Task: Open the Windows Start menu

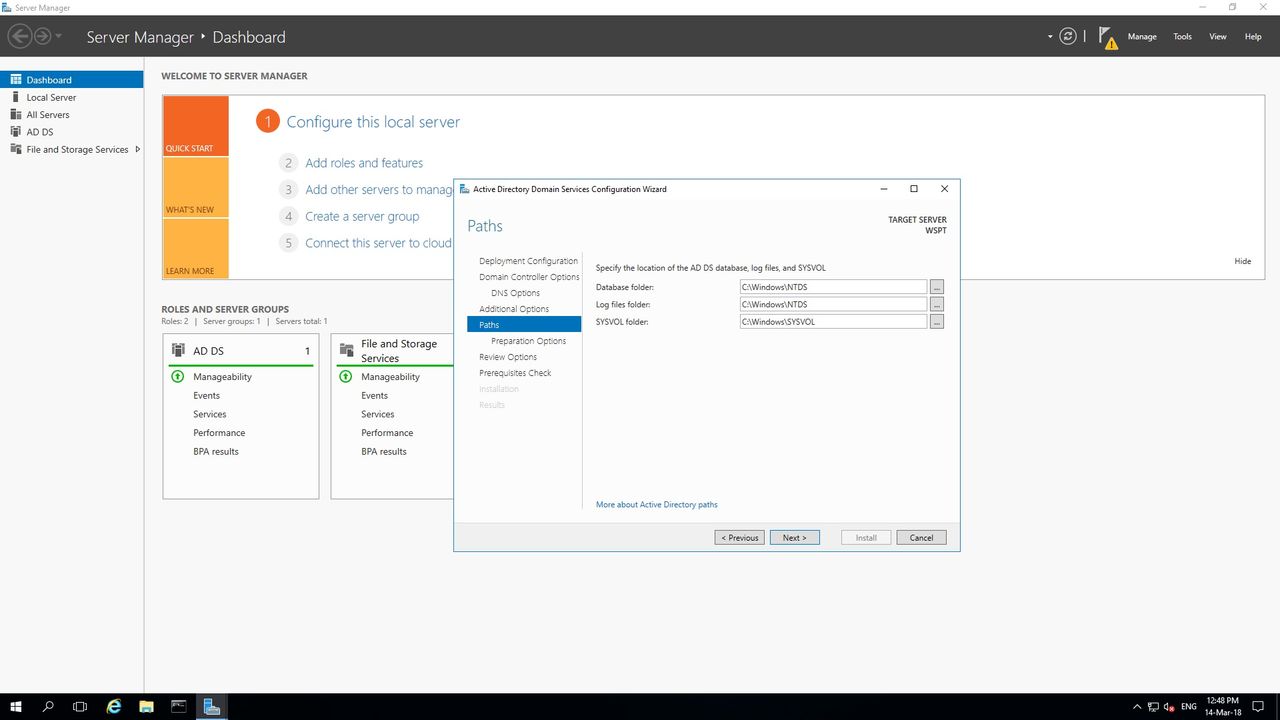Action: (16, 706)
